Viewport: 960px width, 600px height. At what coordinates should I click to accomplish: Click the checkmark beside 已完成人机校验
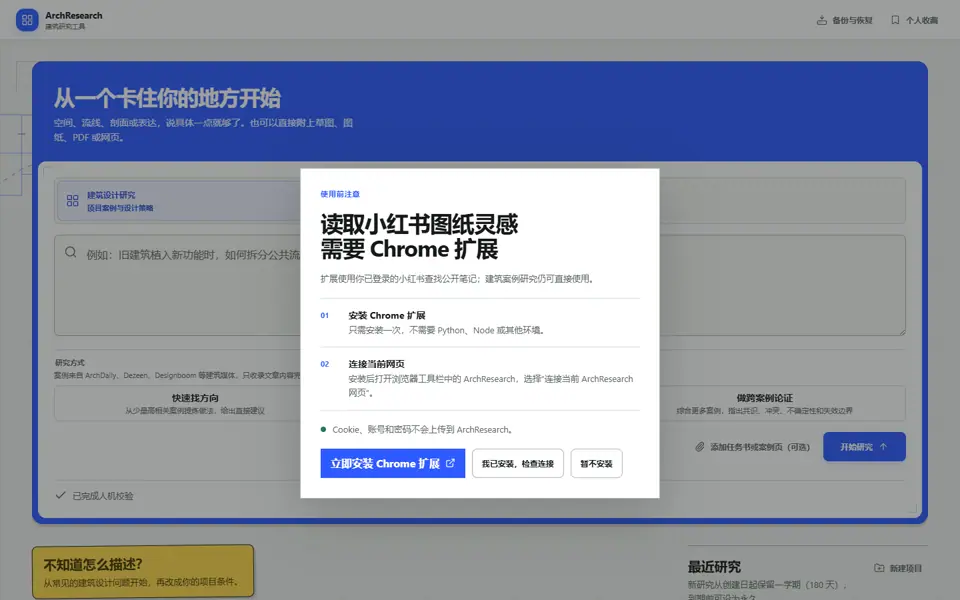(x=61, y=495)
